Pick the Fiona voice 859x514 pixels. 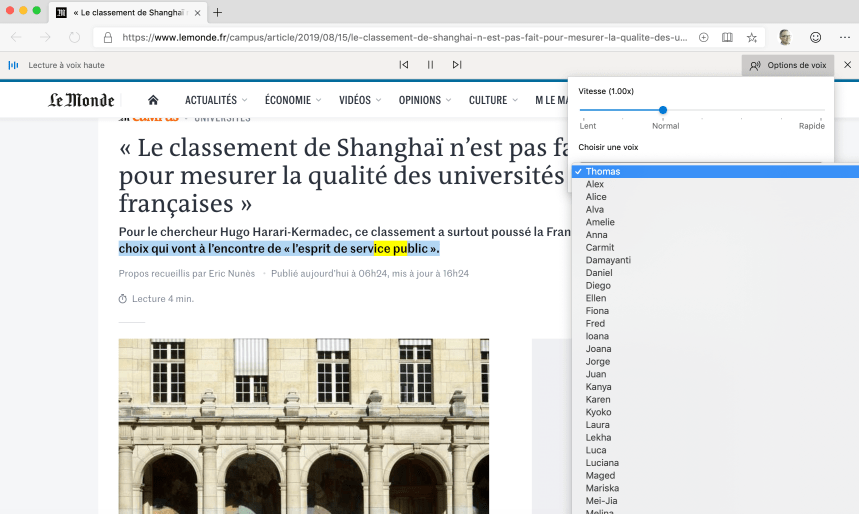715,311
